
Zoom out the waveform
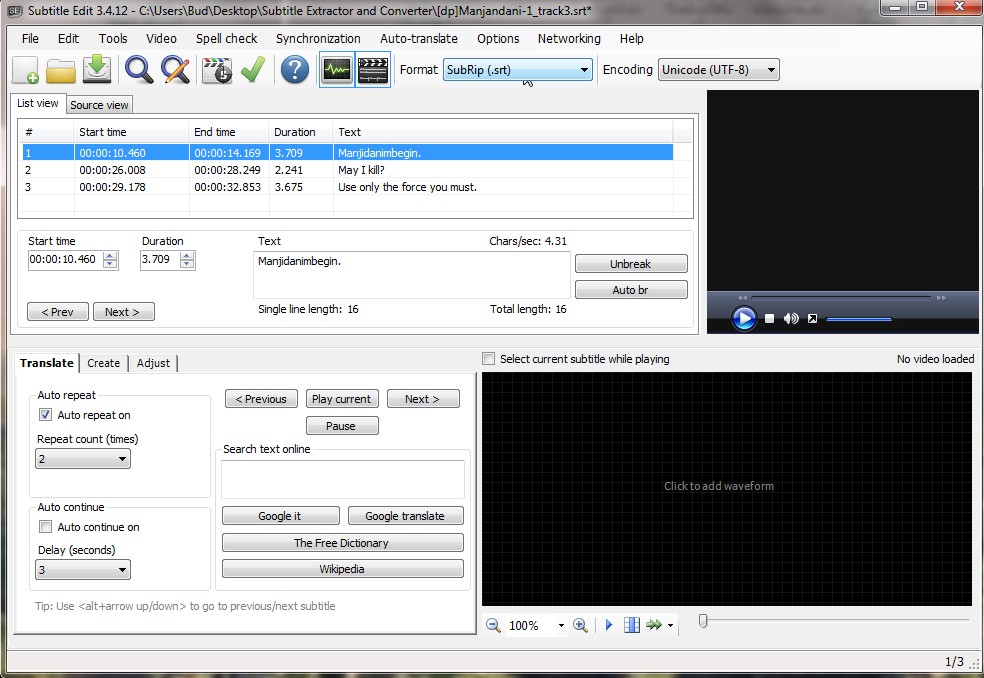(493, 625)
